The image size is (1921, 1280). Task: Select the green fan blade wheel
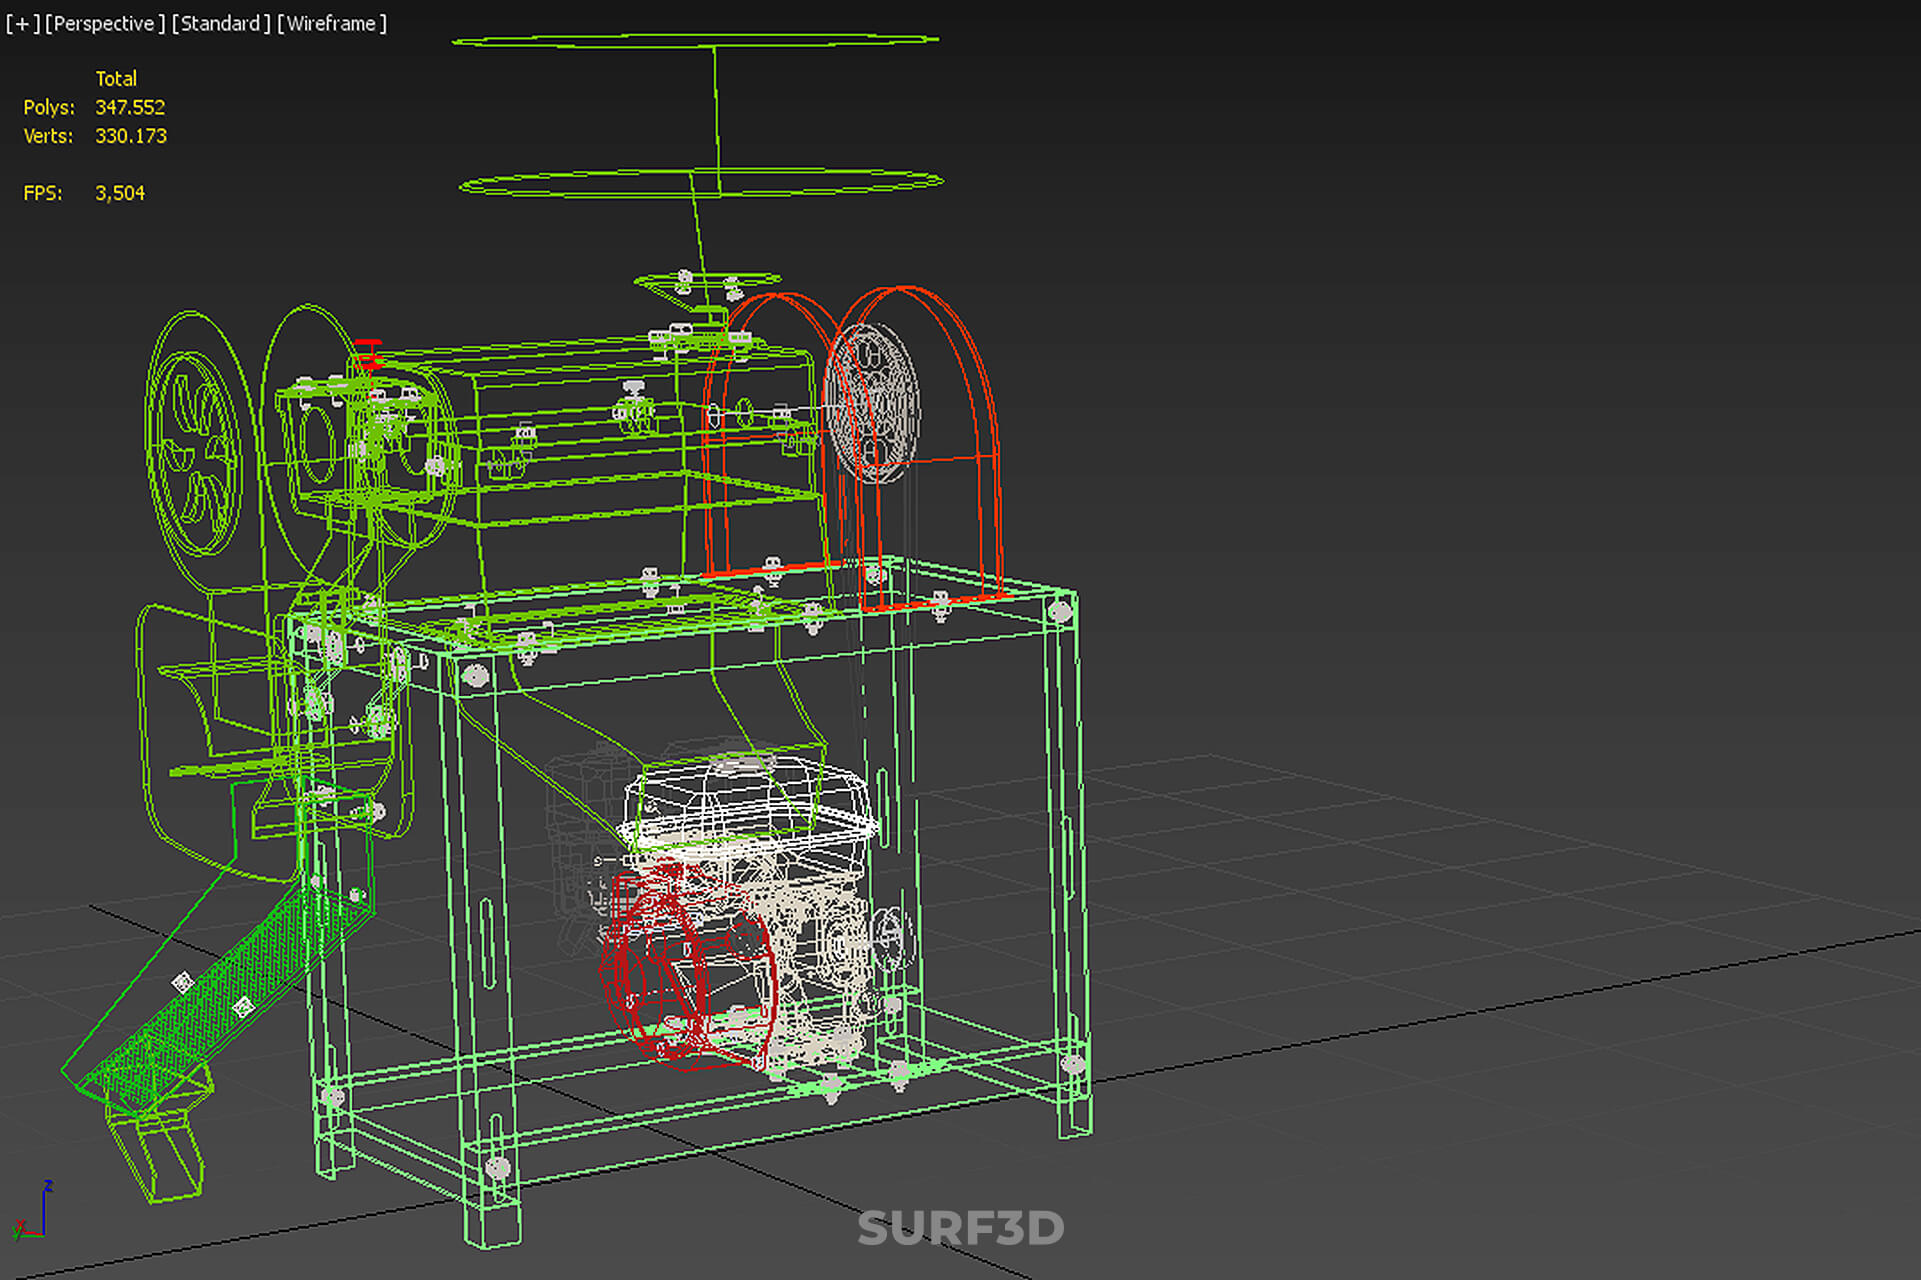[196, 455]
